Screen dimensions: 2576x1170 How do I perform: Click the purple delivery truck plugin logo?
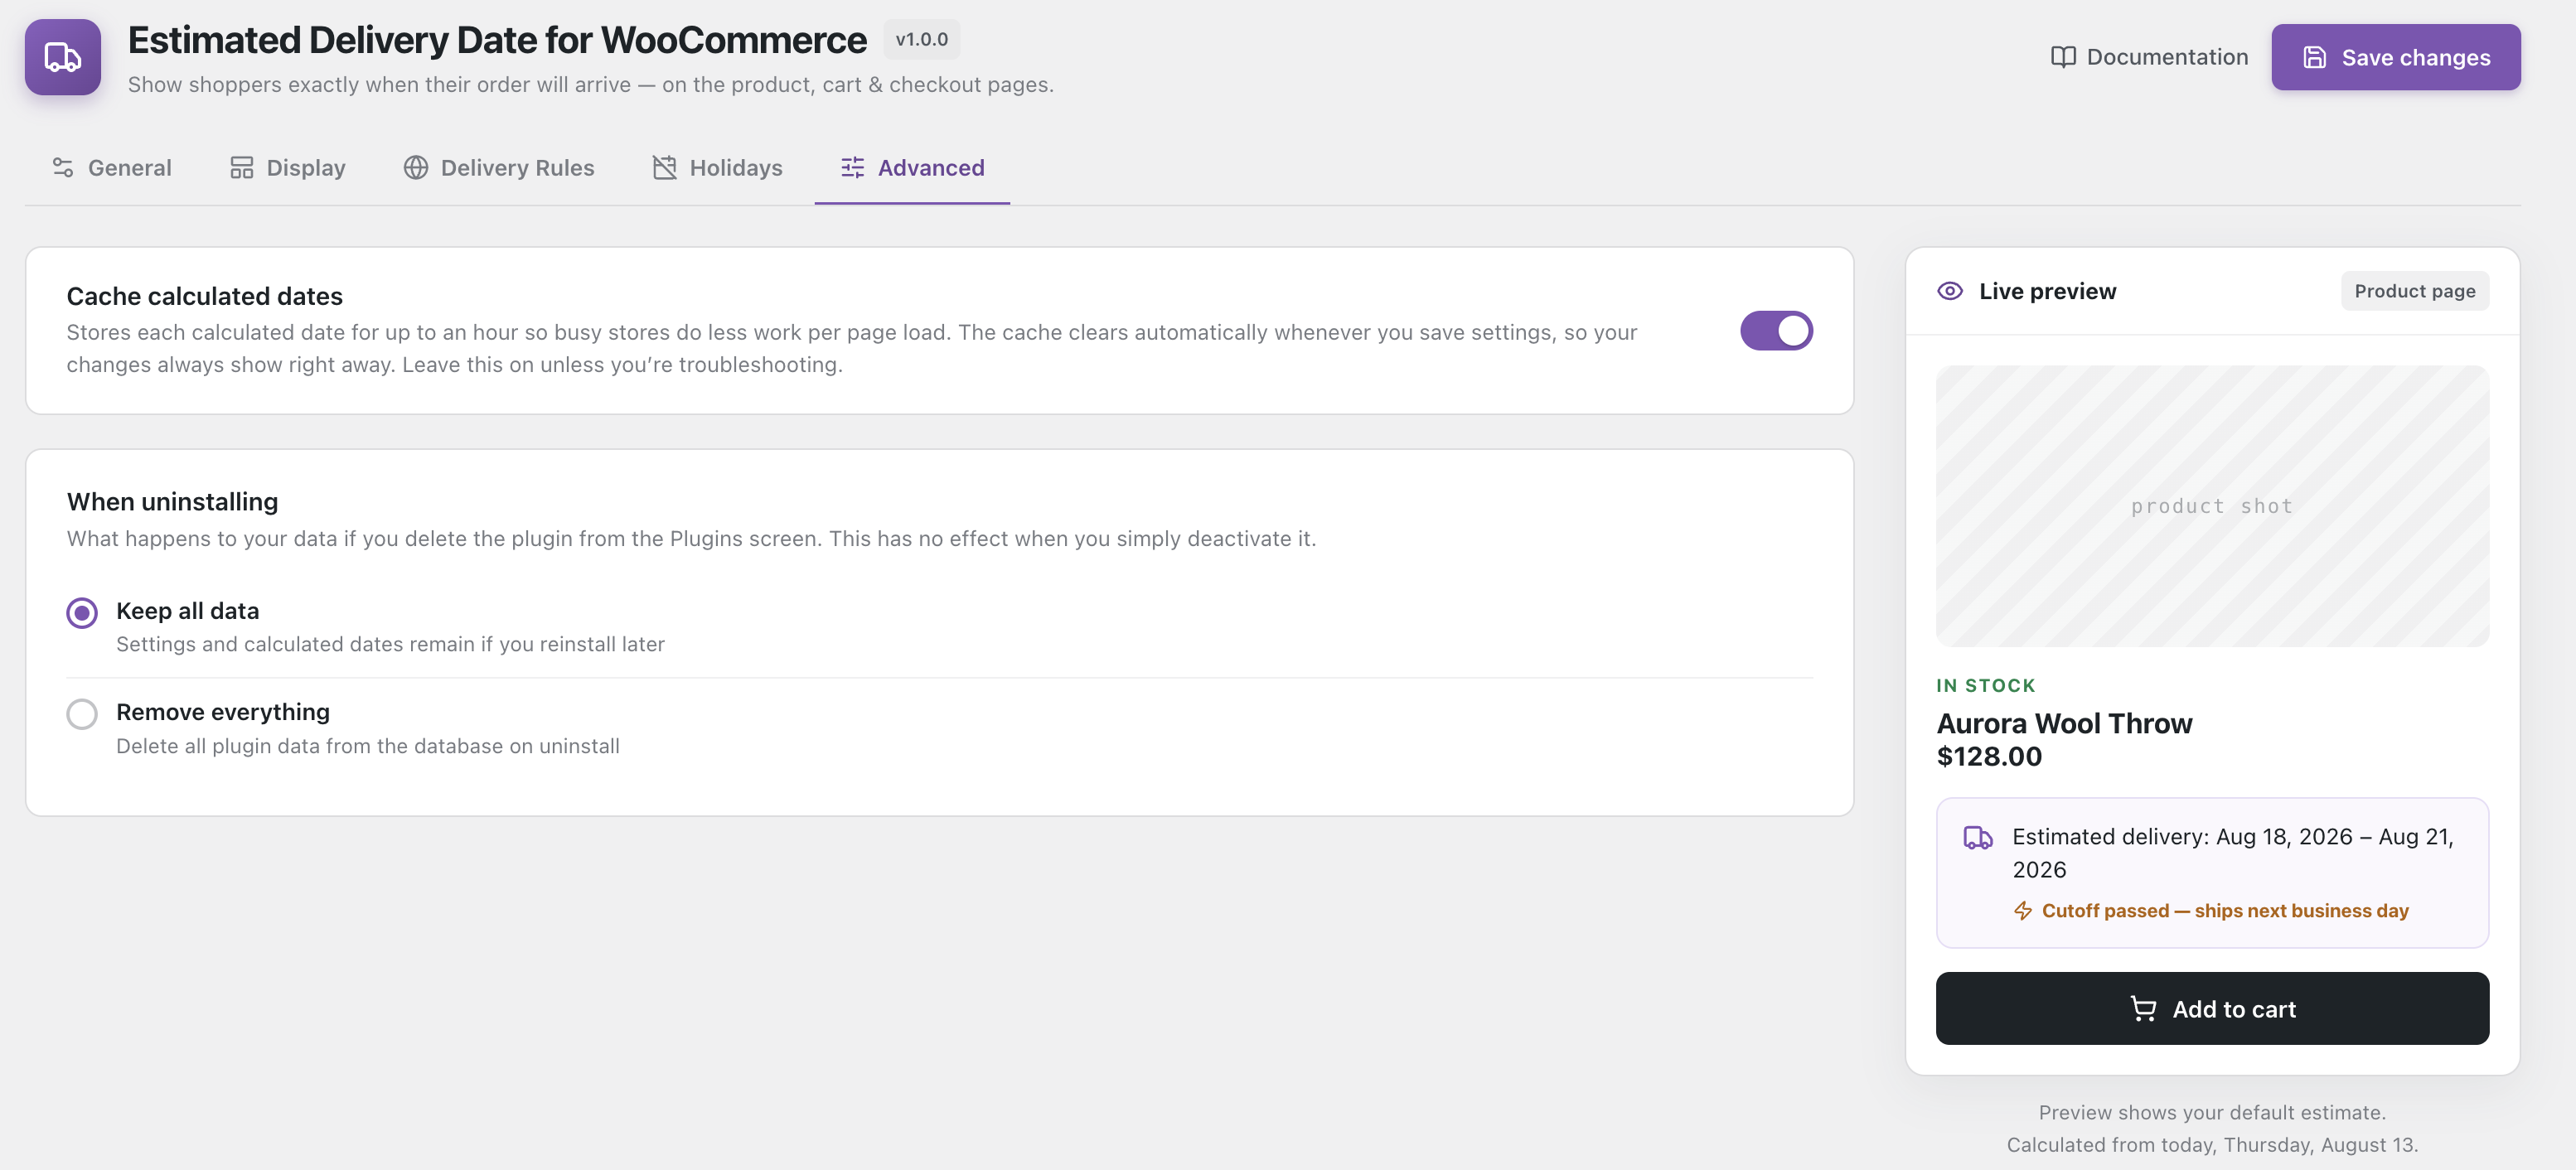pyautogui.click(x=63, y=57)
